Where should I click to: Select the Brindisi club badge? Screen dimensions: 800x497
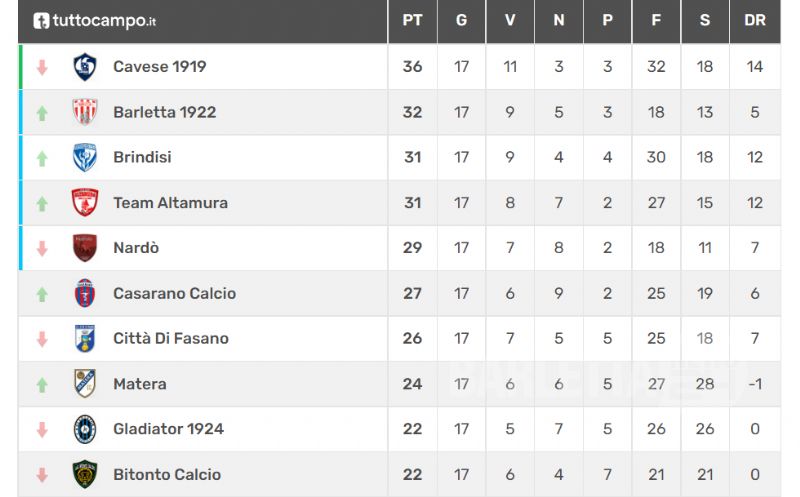tap(85, 157)
